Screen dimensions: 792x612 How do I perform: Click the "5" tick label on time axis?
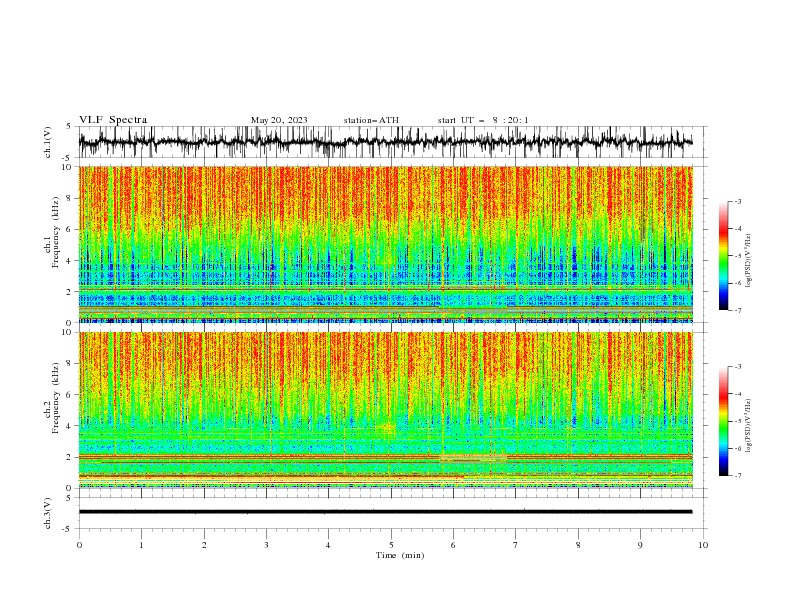coord(391,545)
